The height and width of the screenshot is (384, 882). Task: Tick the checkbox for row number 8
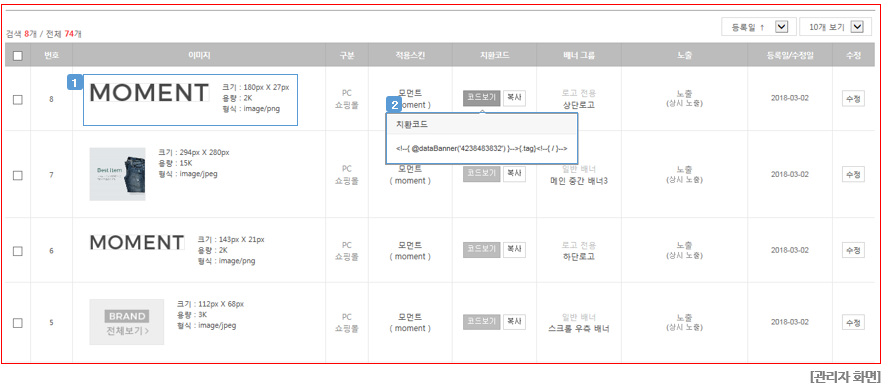tap(17, 100)
